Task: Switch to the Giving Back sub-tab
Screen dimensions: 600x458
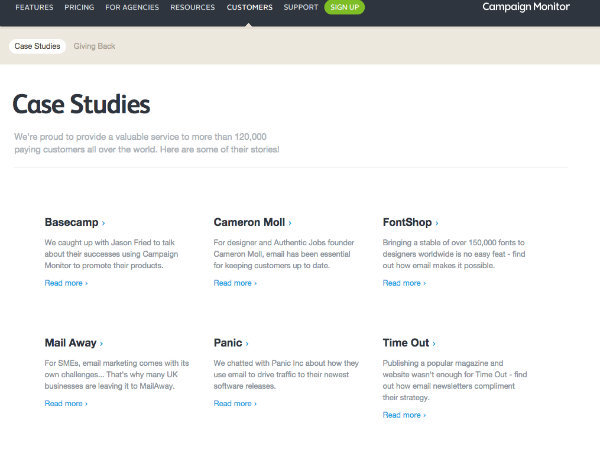Action: [x=94, y=46]
